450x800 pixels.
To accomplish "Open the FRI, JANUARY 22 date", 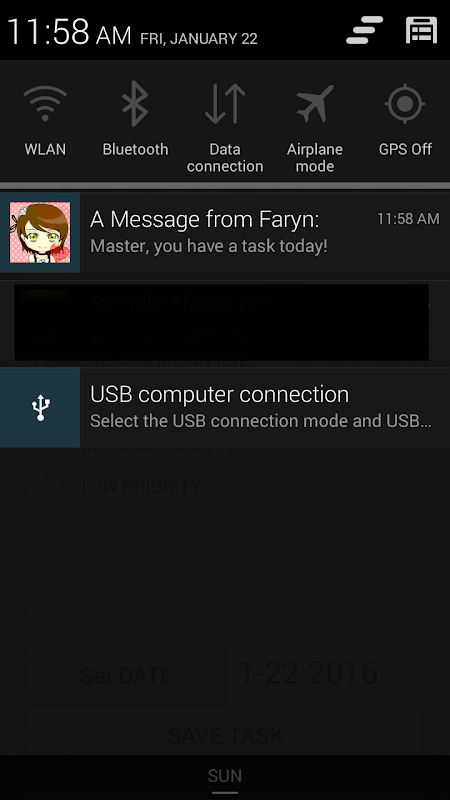I will point(199,39).
